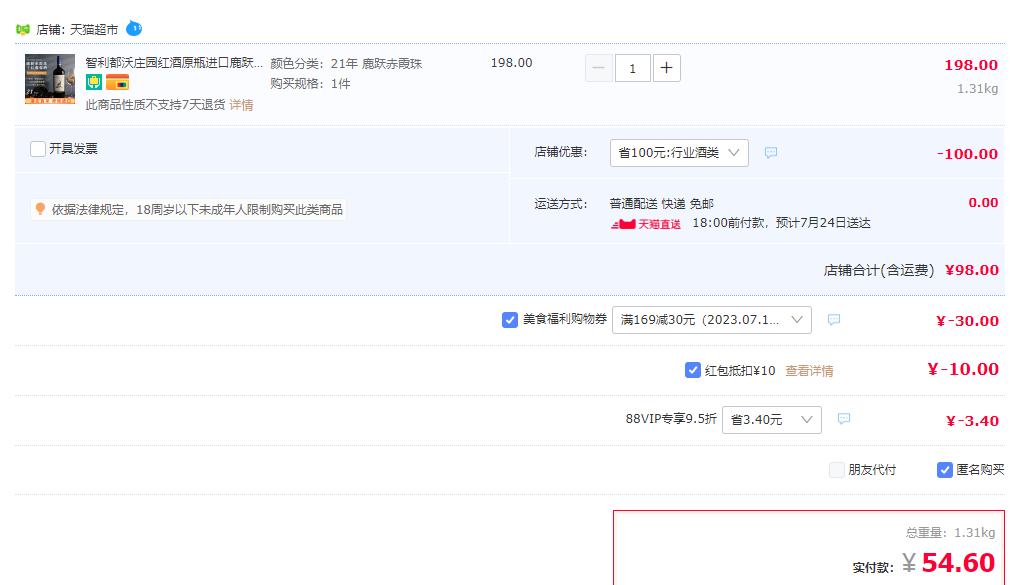Click the orange warning bulb icon
This screenshot has width=1016, height=585.
click(40, 209)
